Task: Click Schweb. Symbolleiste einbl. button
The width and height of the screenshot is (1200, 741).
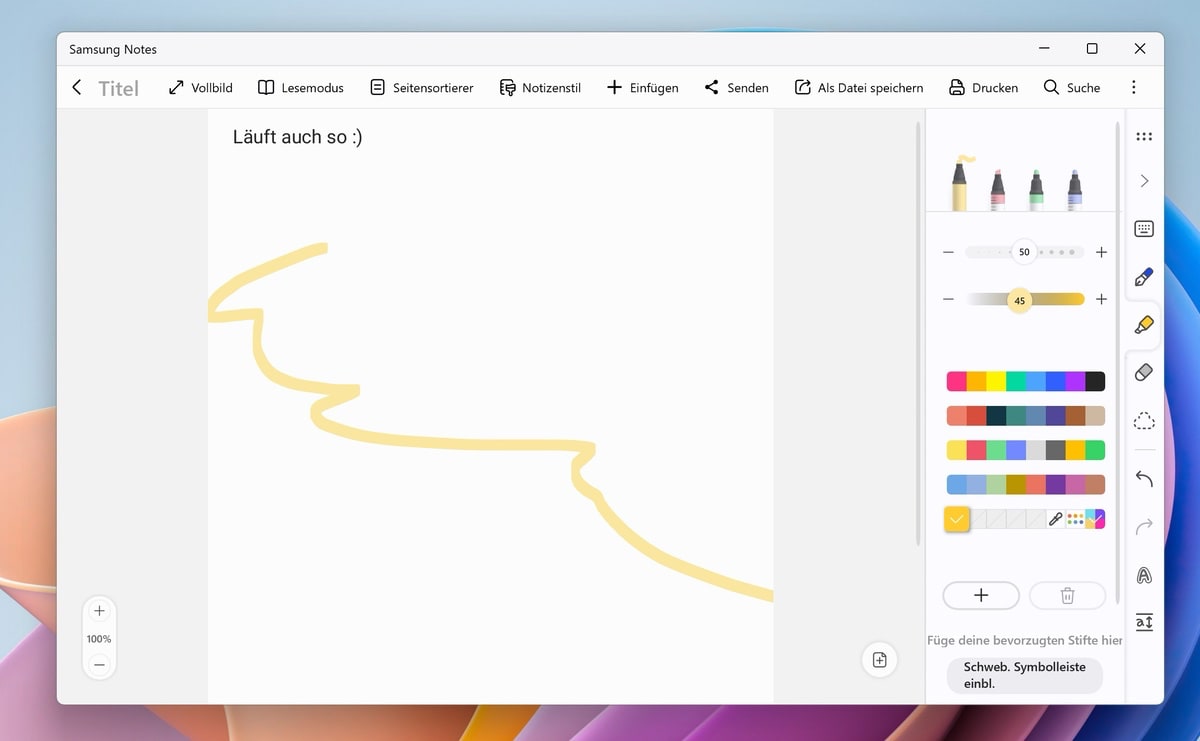Action: pos(1024,675)
